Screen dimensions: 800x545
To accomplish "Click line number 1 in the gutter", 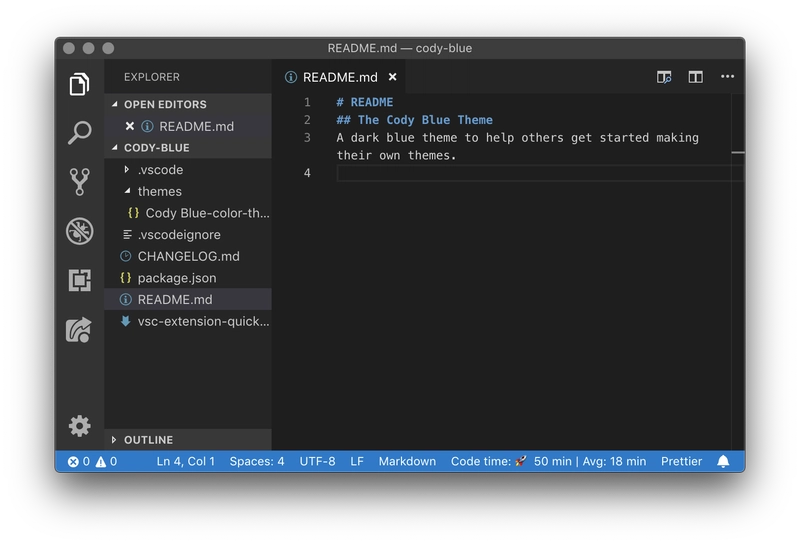I will (x=307, y=102).
